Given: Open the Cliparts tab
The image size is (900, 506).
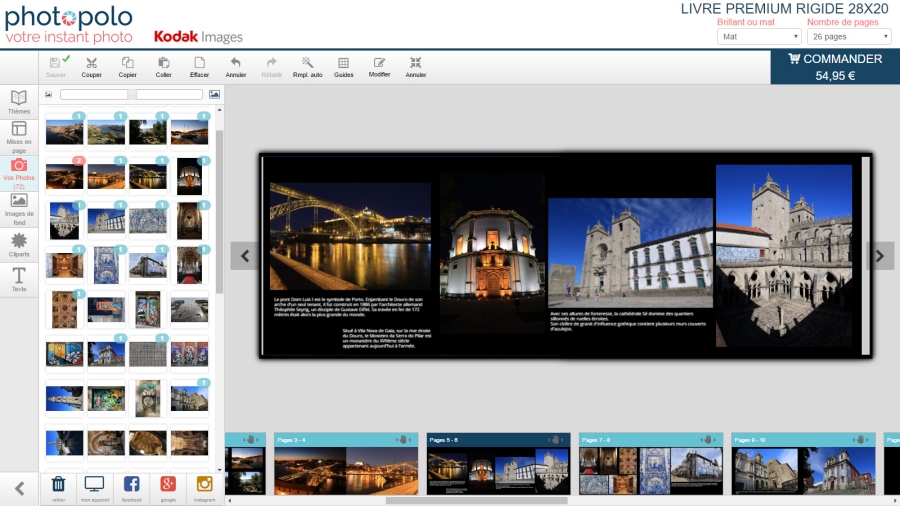Looking at the screenshot, I should [19, 246].
